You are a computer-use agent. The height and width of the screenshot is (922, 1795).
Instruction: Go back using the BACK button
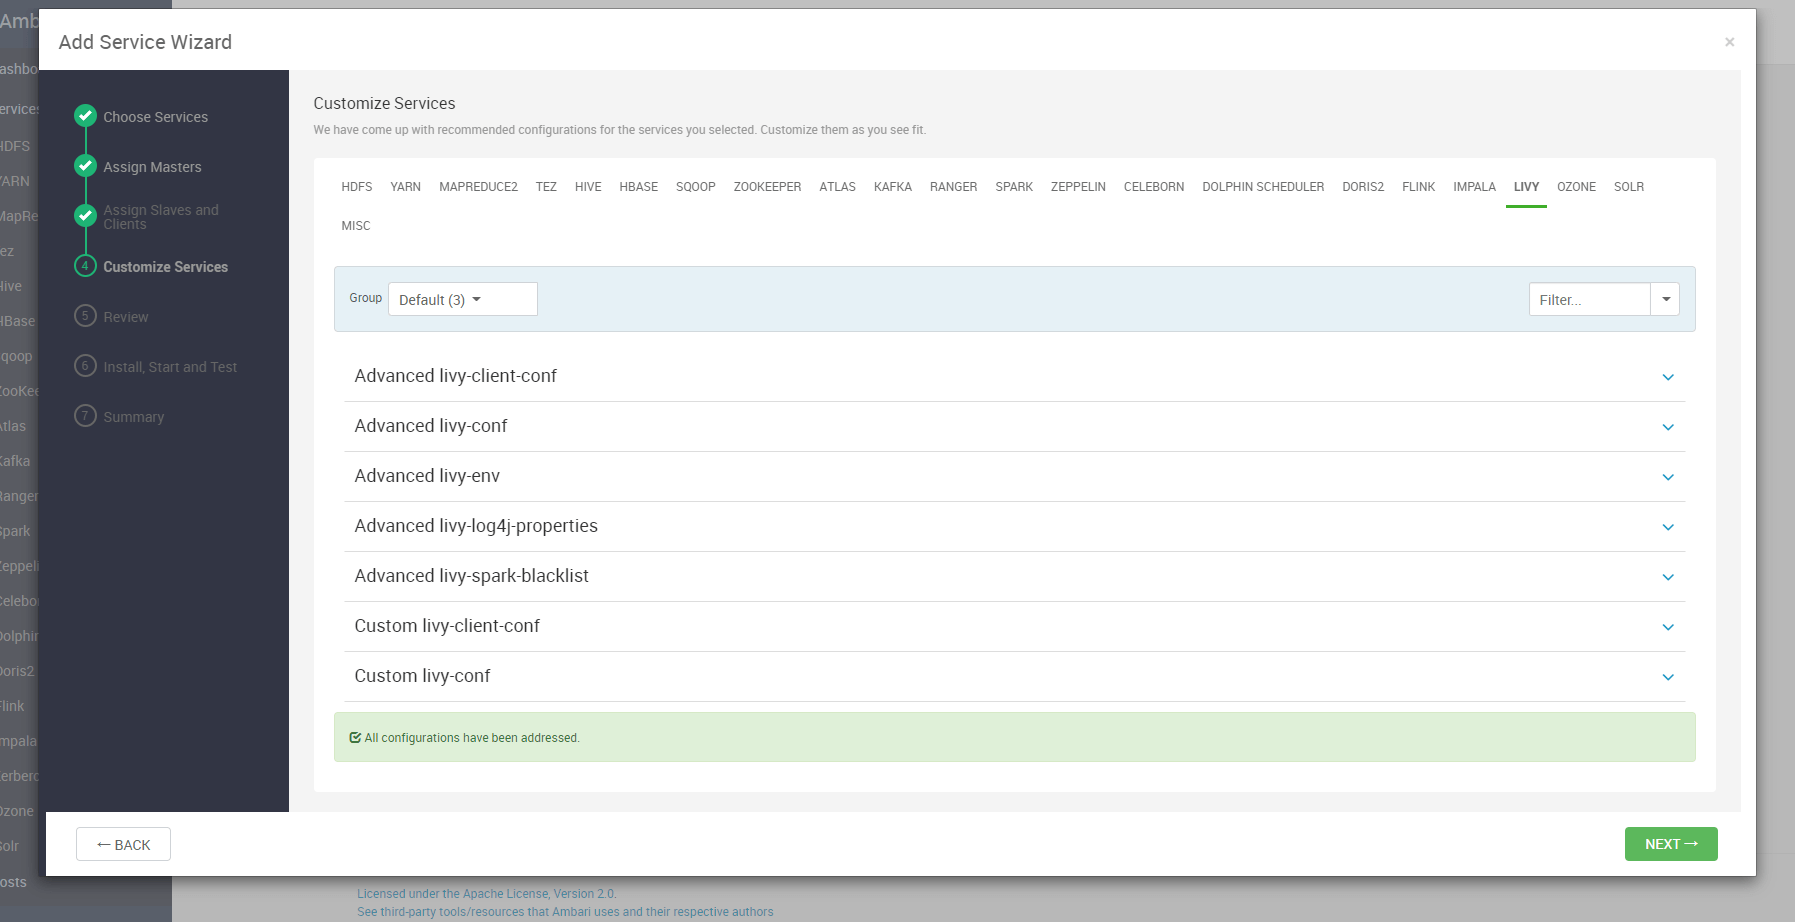point(123,844)
